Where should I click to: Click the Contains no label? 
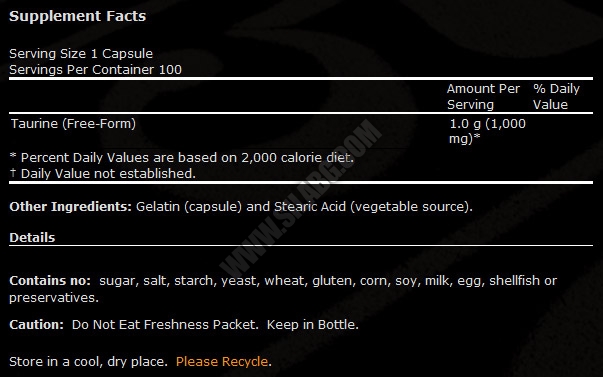[x=50, y=280]
